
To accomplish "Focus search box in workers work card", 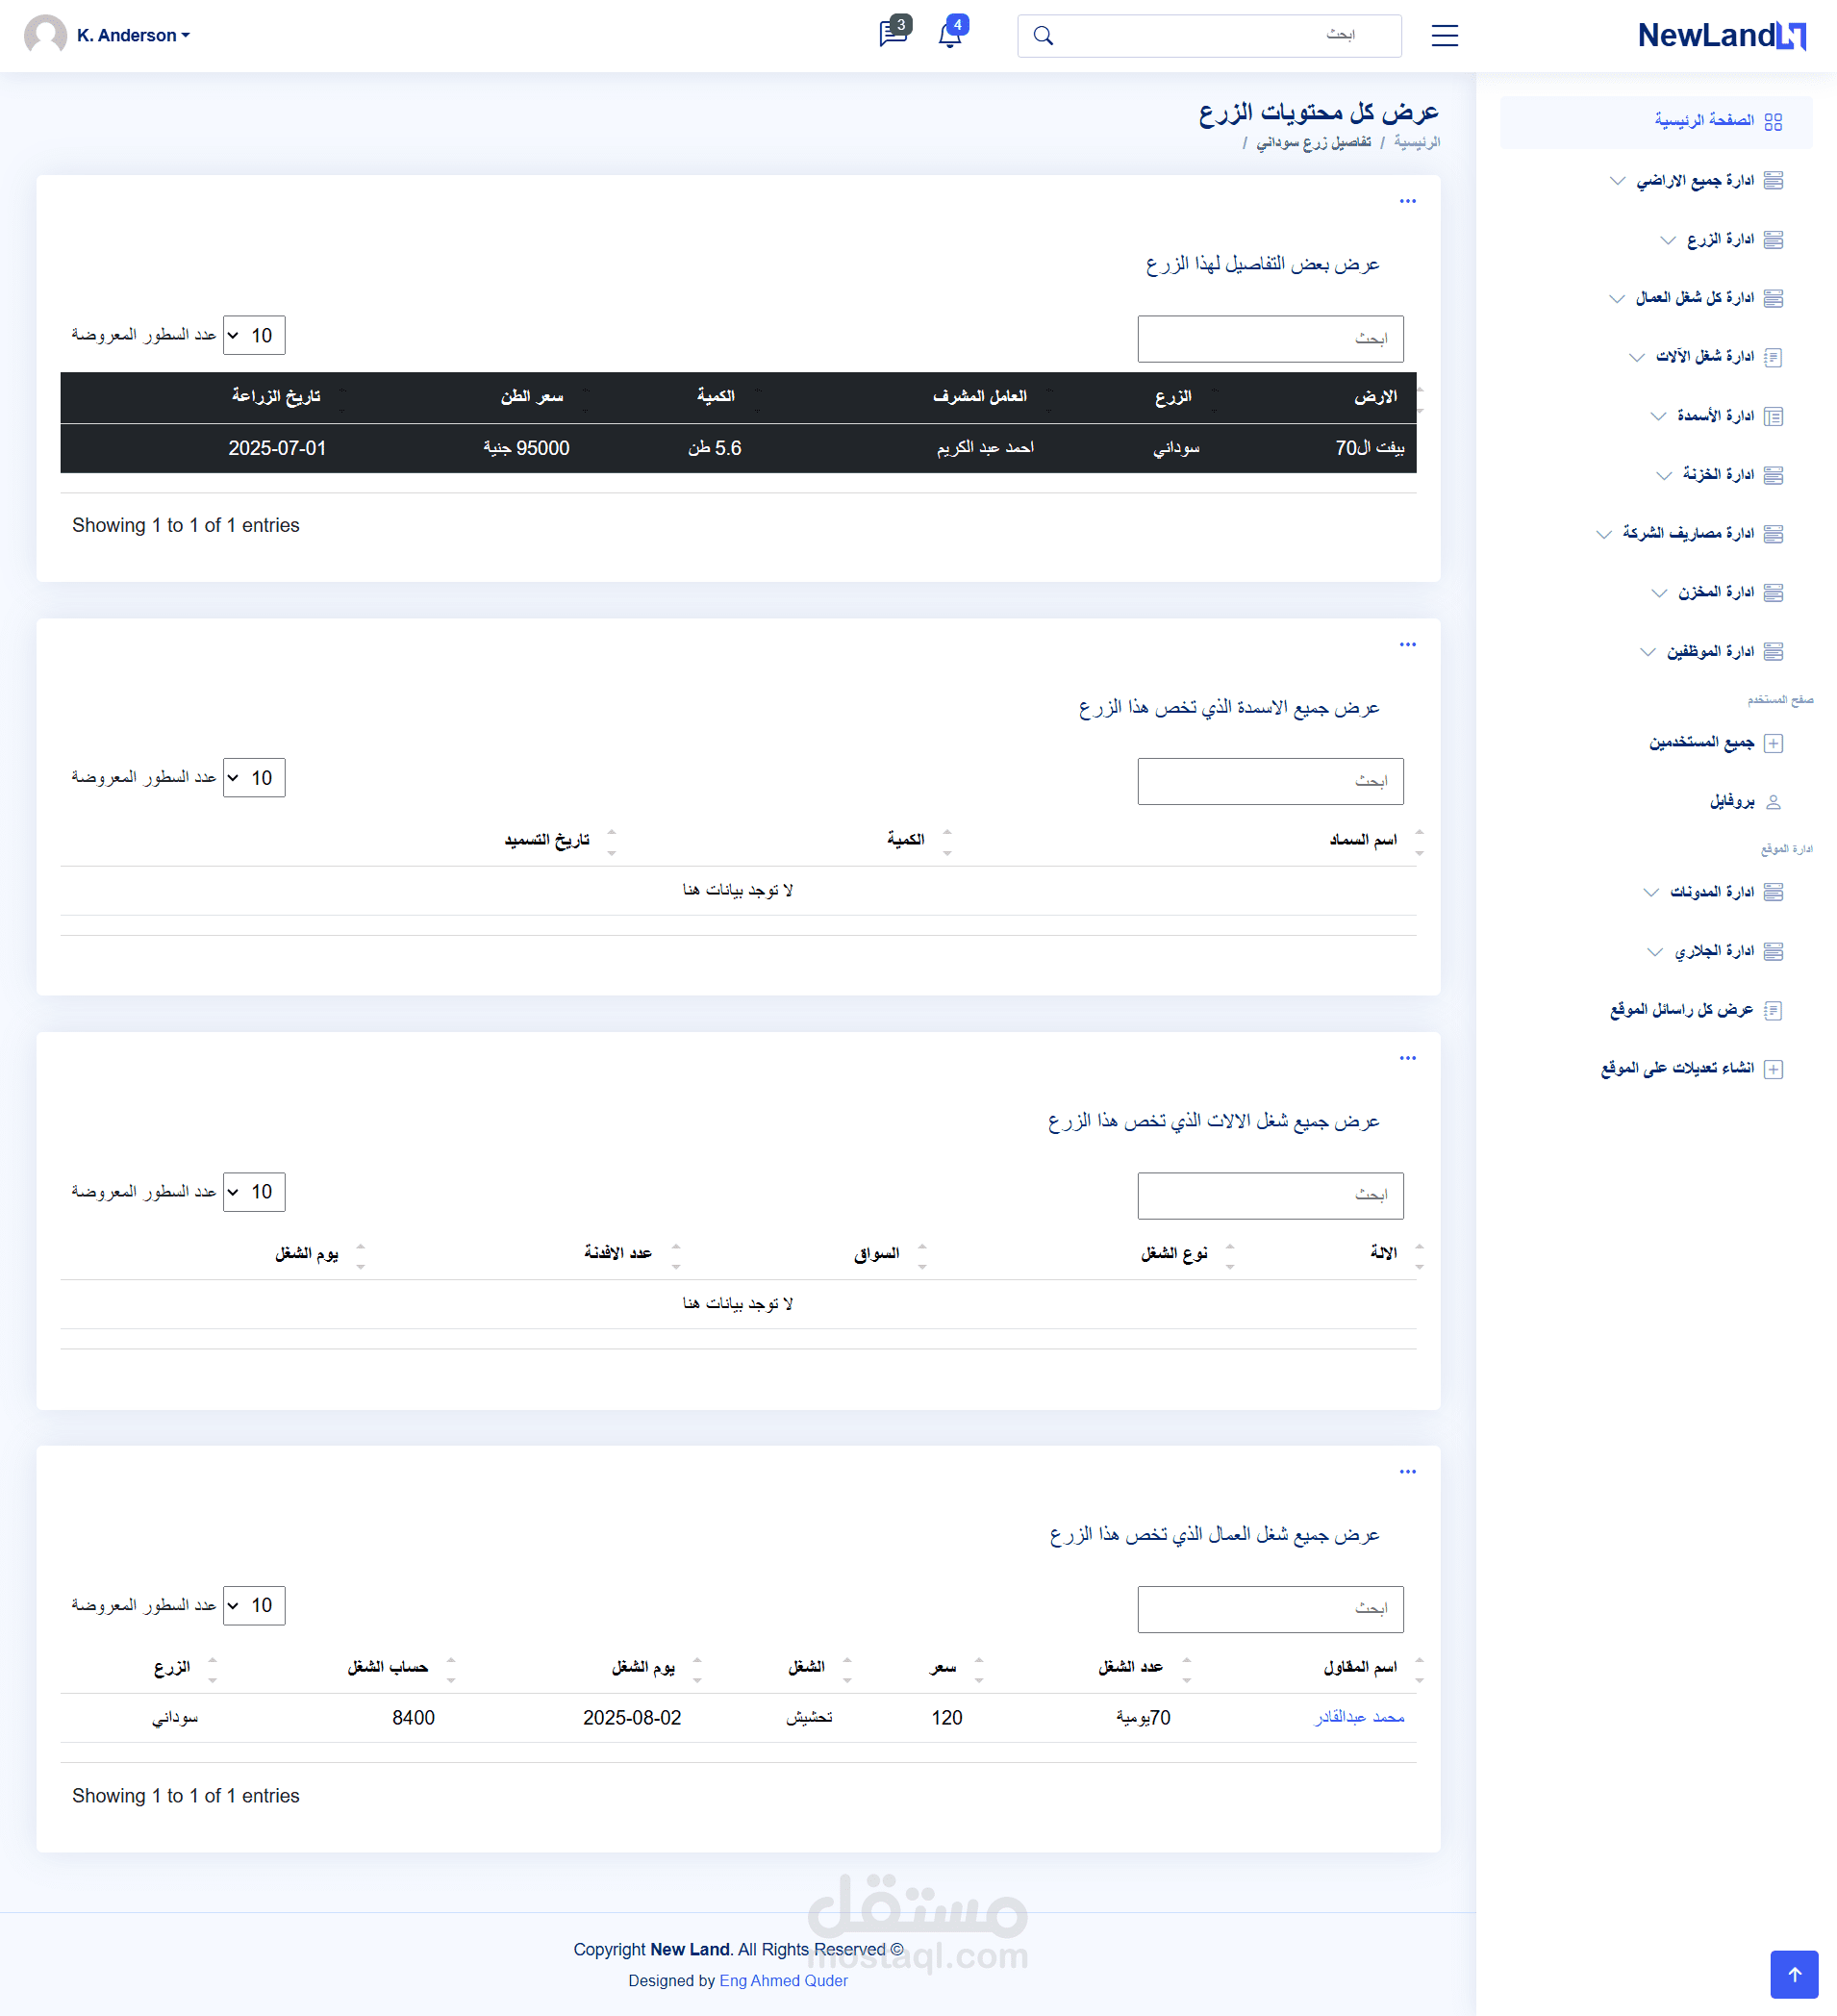I will coord(1271,1609).
